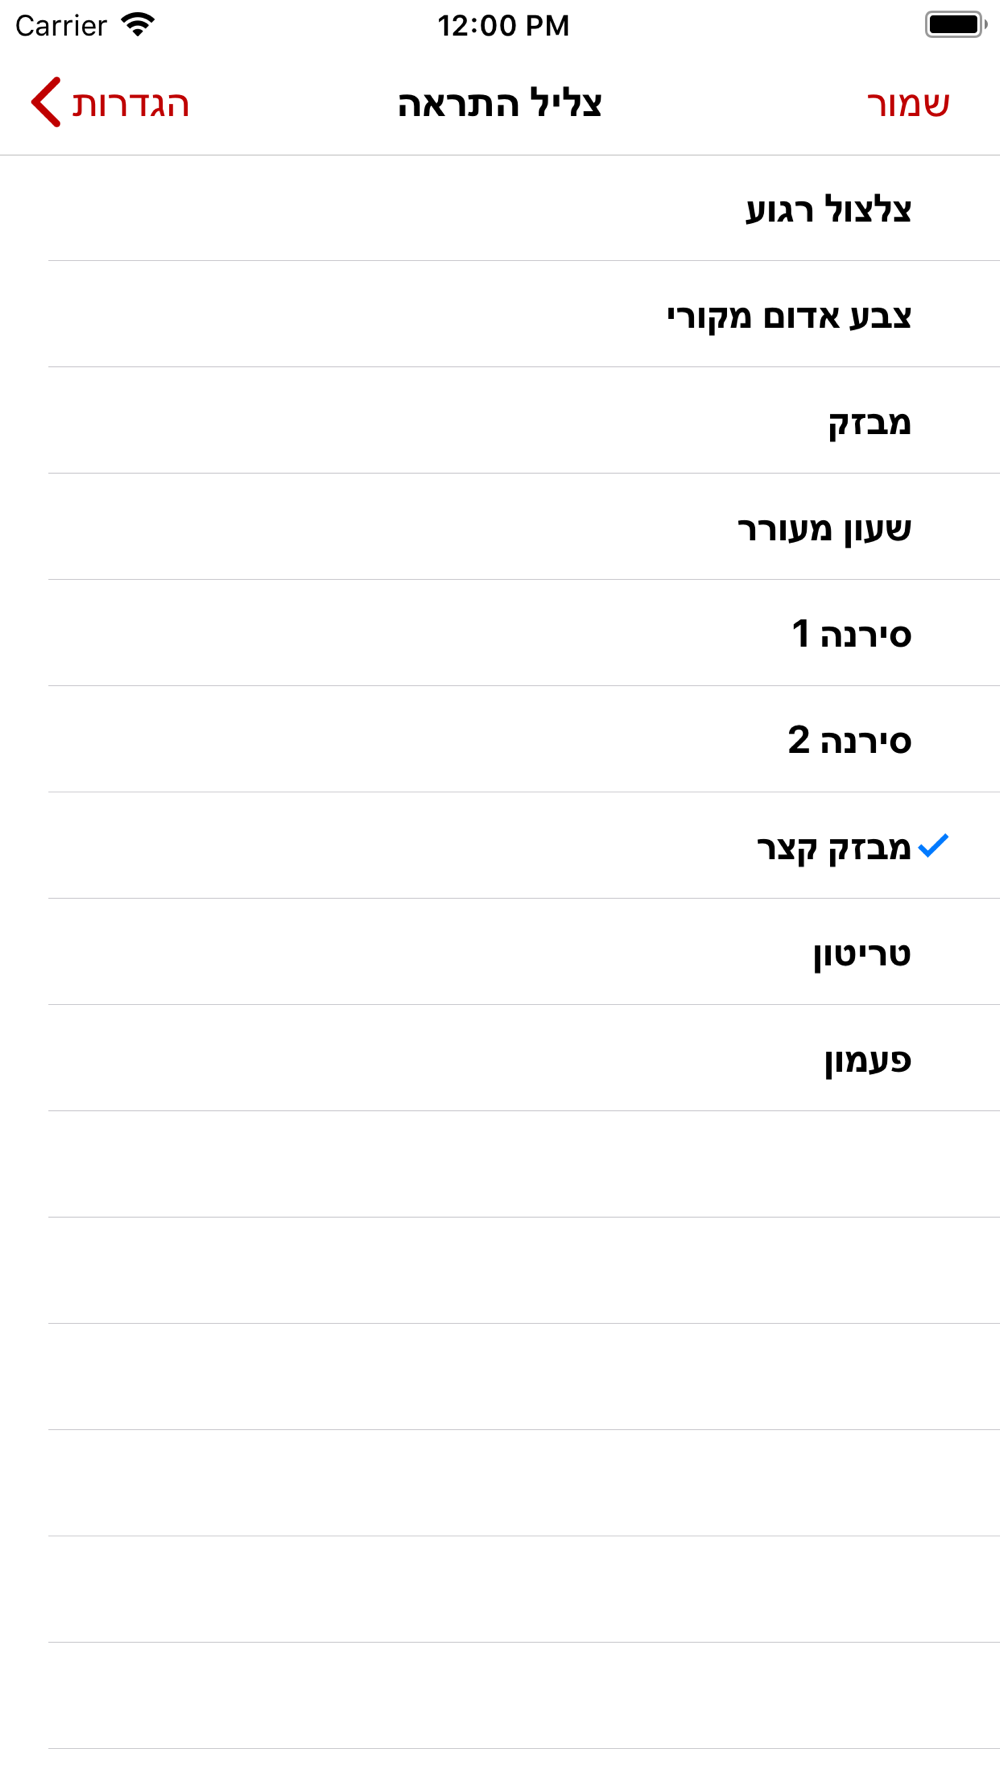
Task: Tap the battery indicator icon
Action: click(955, 25)
